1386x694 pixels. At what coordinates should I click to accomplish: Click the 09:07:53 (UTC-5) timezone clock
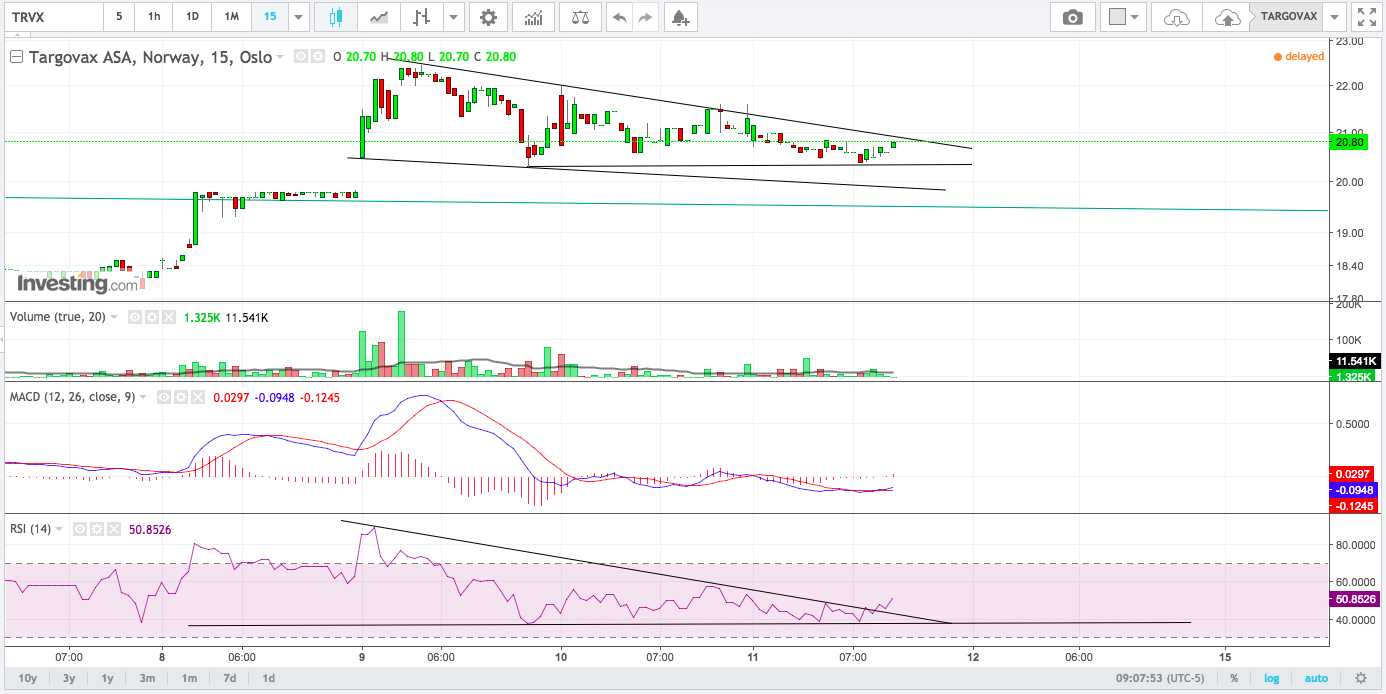(x=1159, y=678)
